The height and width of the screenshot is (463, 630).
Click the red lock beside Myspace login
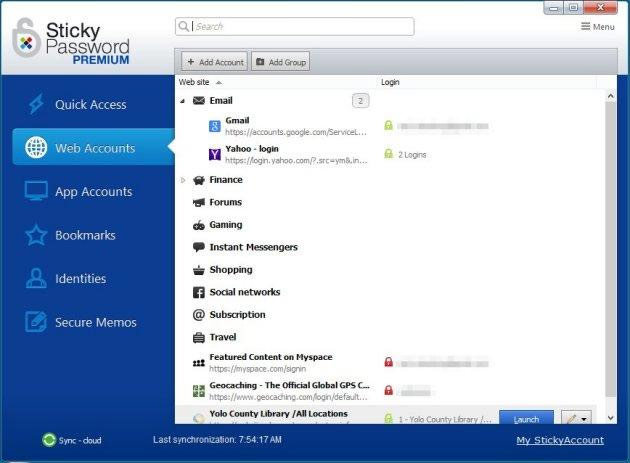[388, 362]
